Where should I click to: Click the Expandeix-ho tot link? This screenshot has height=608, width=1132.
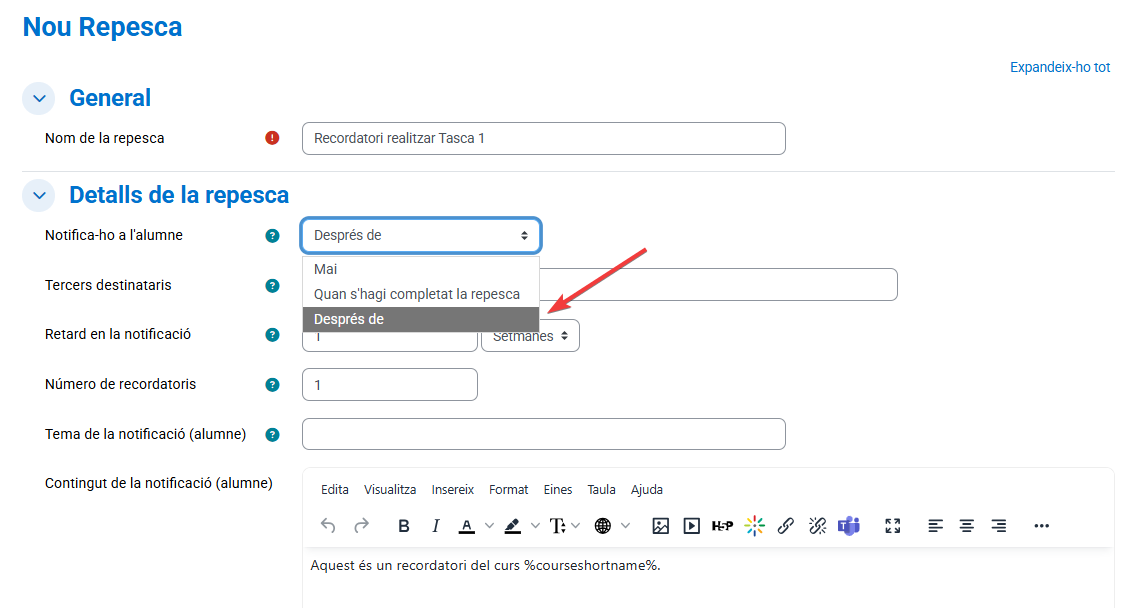(x=1059, y=68)
